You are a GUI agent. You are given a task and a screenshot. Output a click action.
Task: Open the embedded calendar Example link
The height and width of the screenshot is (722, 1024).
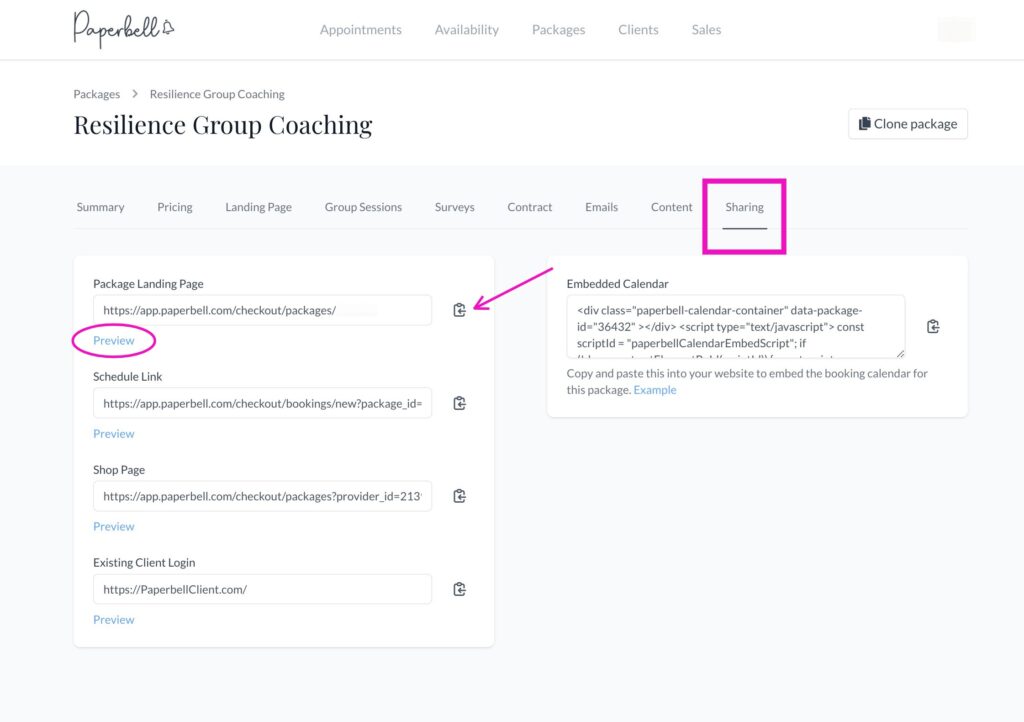[x=654, y=390]
